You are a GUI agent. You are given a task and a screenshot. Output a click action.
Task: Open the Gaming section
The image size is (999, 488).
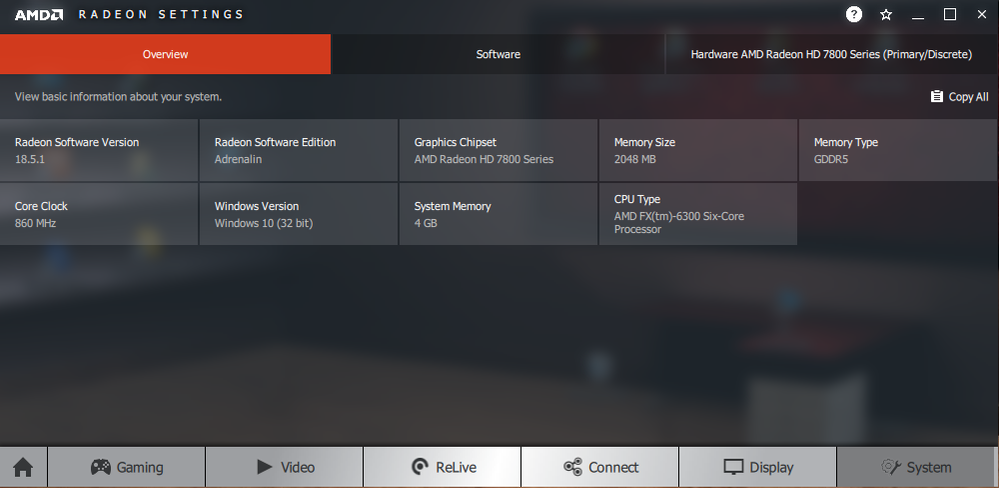tap(127, 467)
